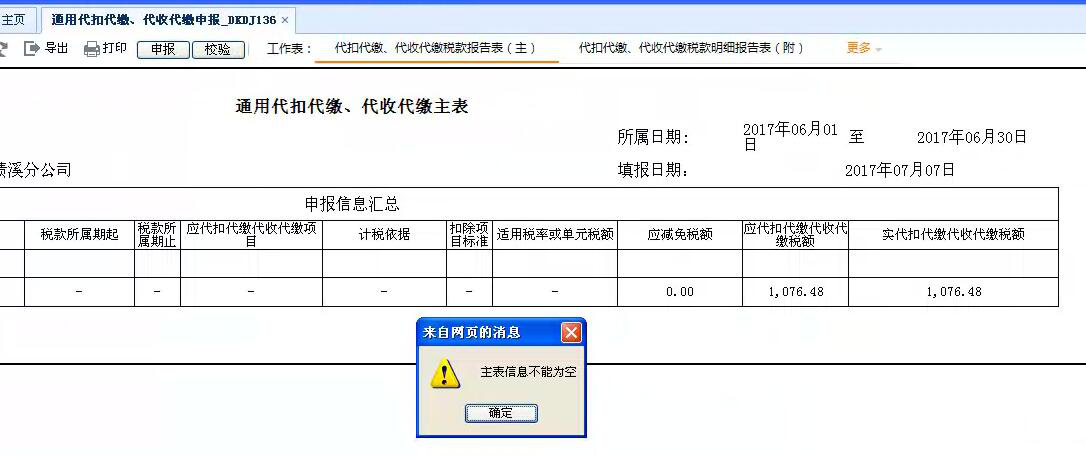The width and height of the screenshot is (1086, 455).
Task: Select the 通用代扣代缴、代收代缴申报 tab
Action: pos(162,20)
